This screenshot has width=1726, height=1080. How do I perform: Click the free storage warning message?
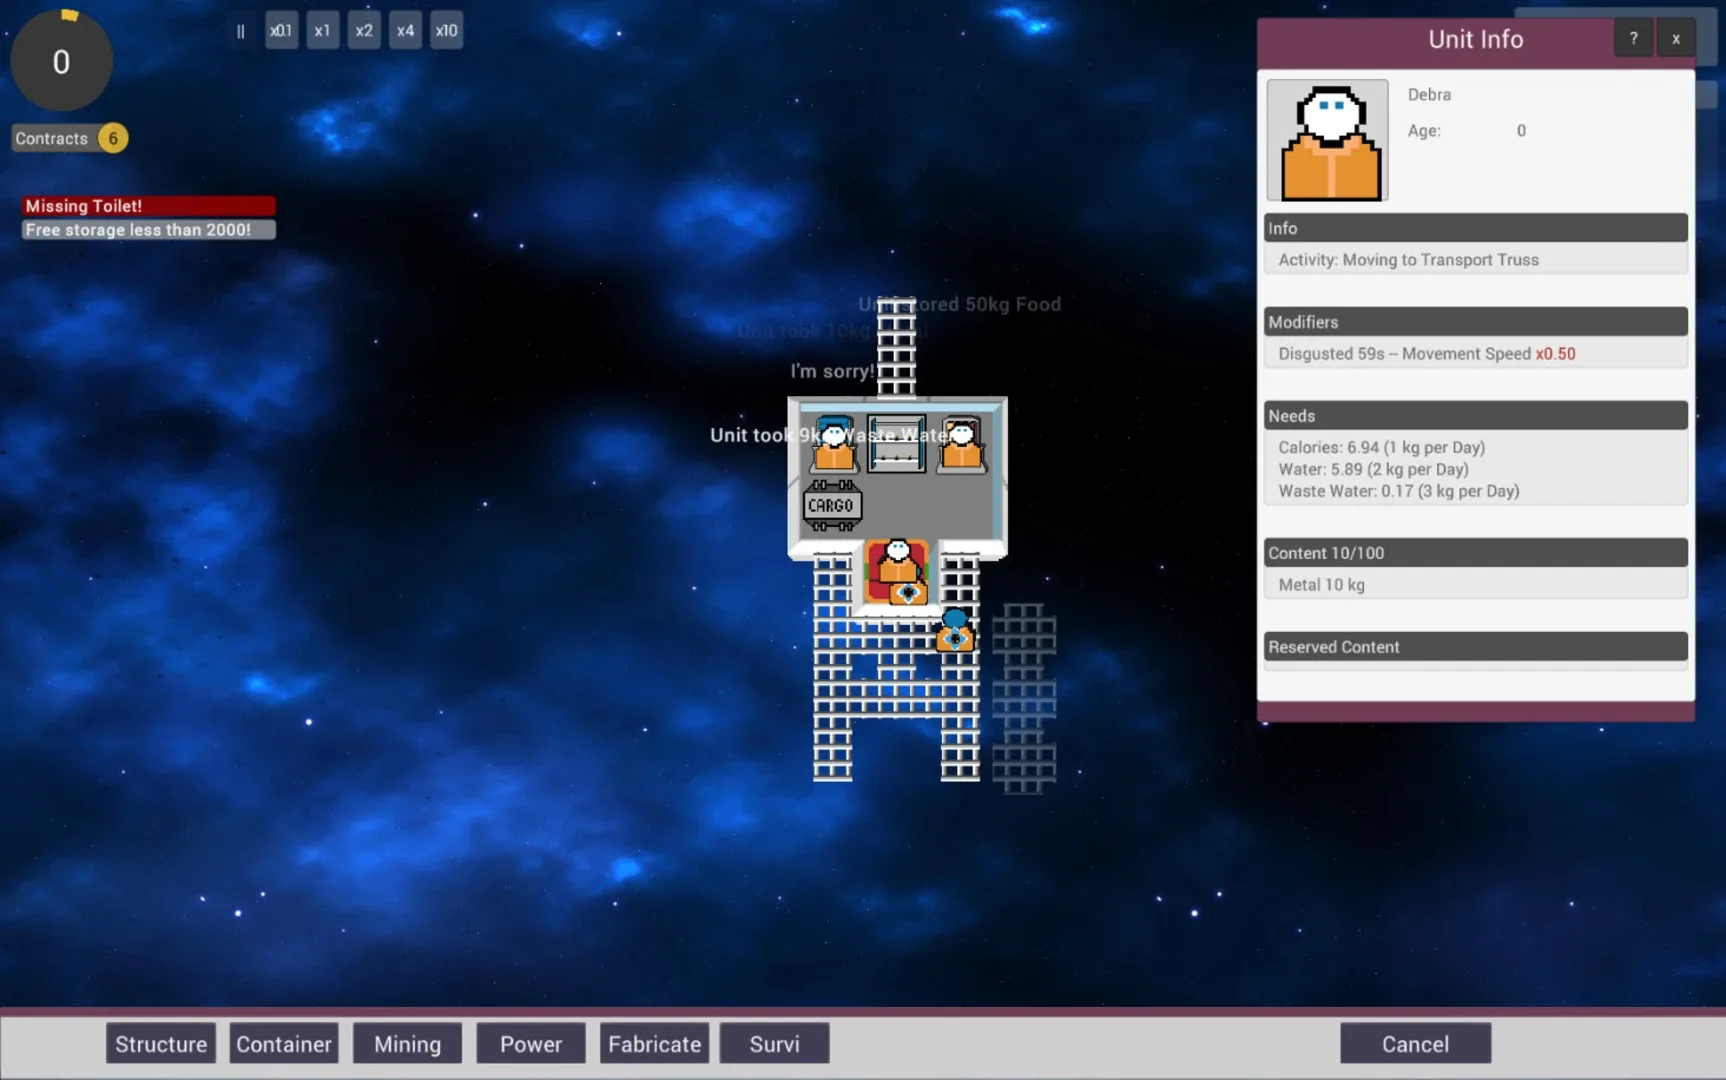148,230
